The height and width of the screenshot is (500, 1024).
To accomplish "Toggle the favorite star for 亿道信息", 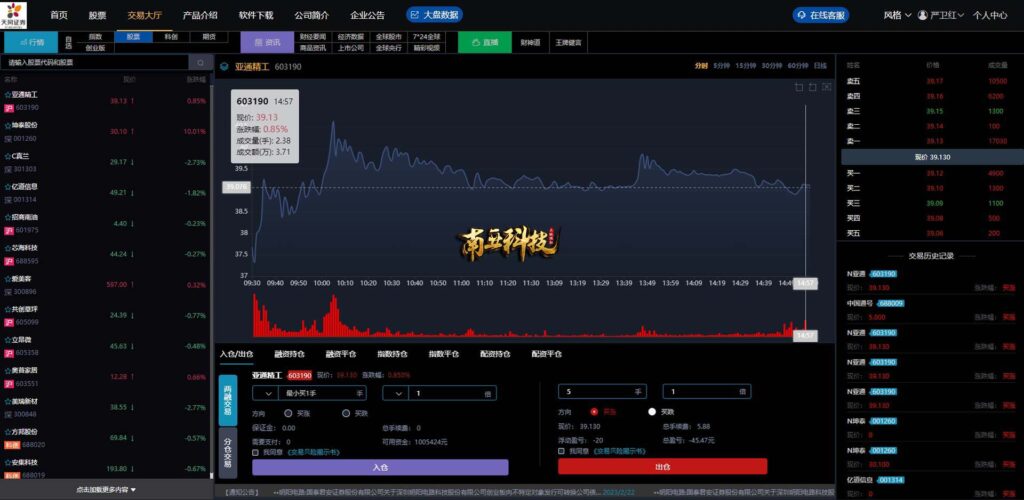I will point(8,187).
